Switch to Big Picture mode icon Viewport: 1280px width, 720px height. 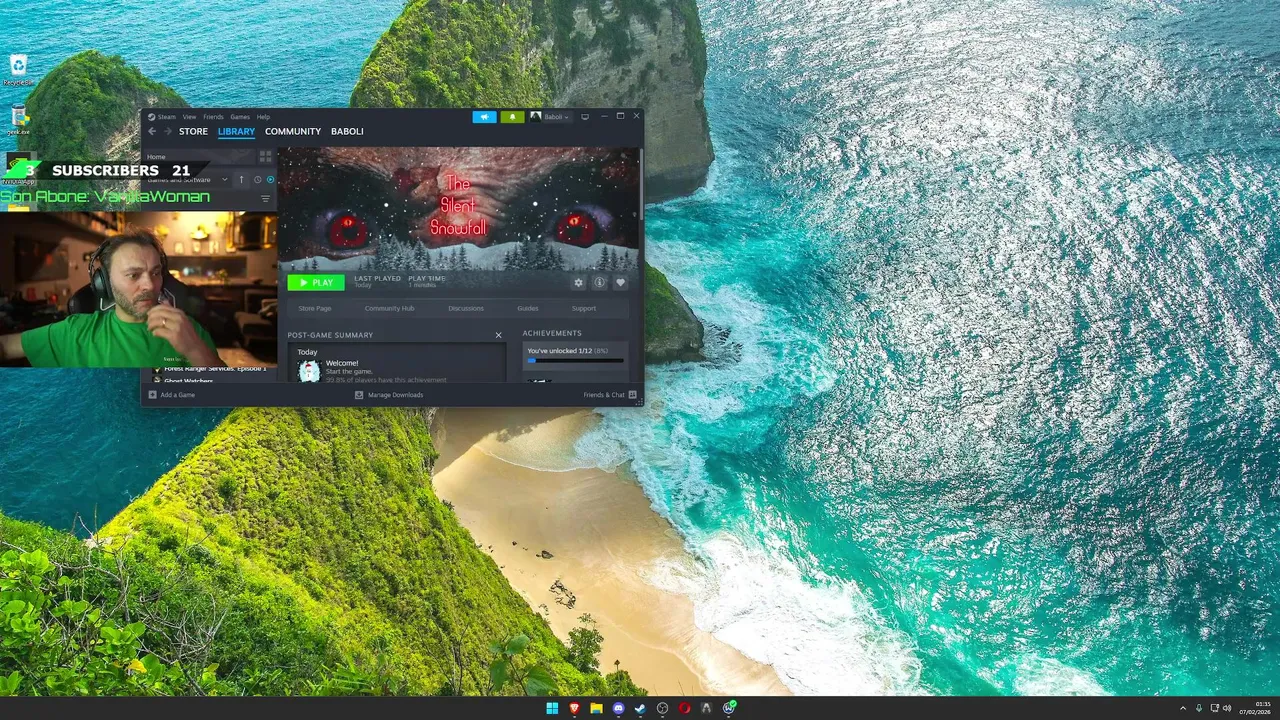coord(585,117)
